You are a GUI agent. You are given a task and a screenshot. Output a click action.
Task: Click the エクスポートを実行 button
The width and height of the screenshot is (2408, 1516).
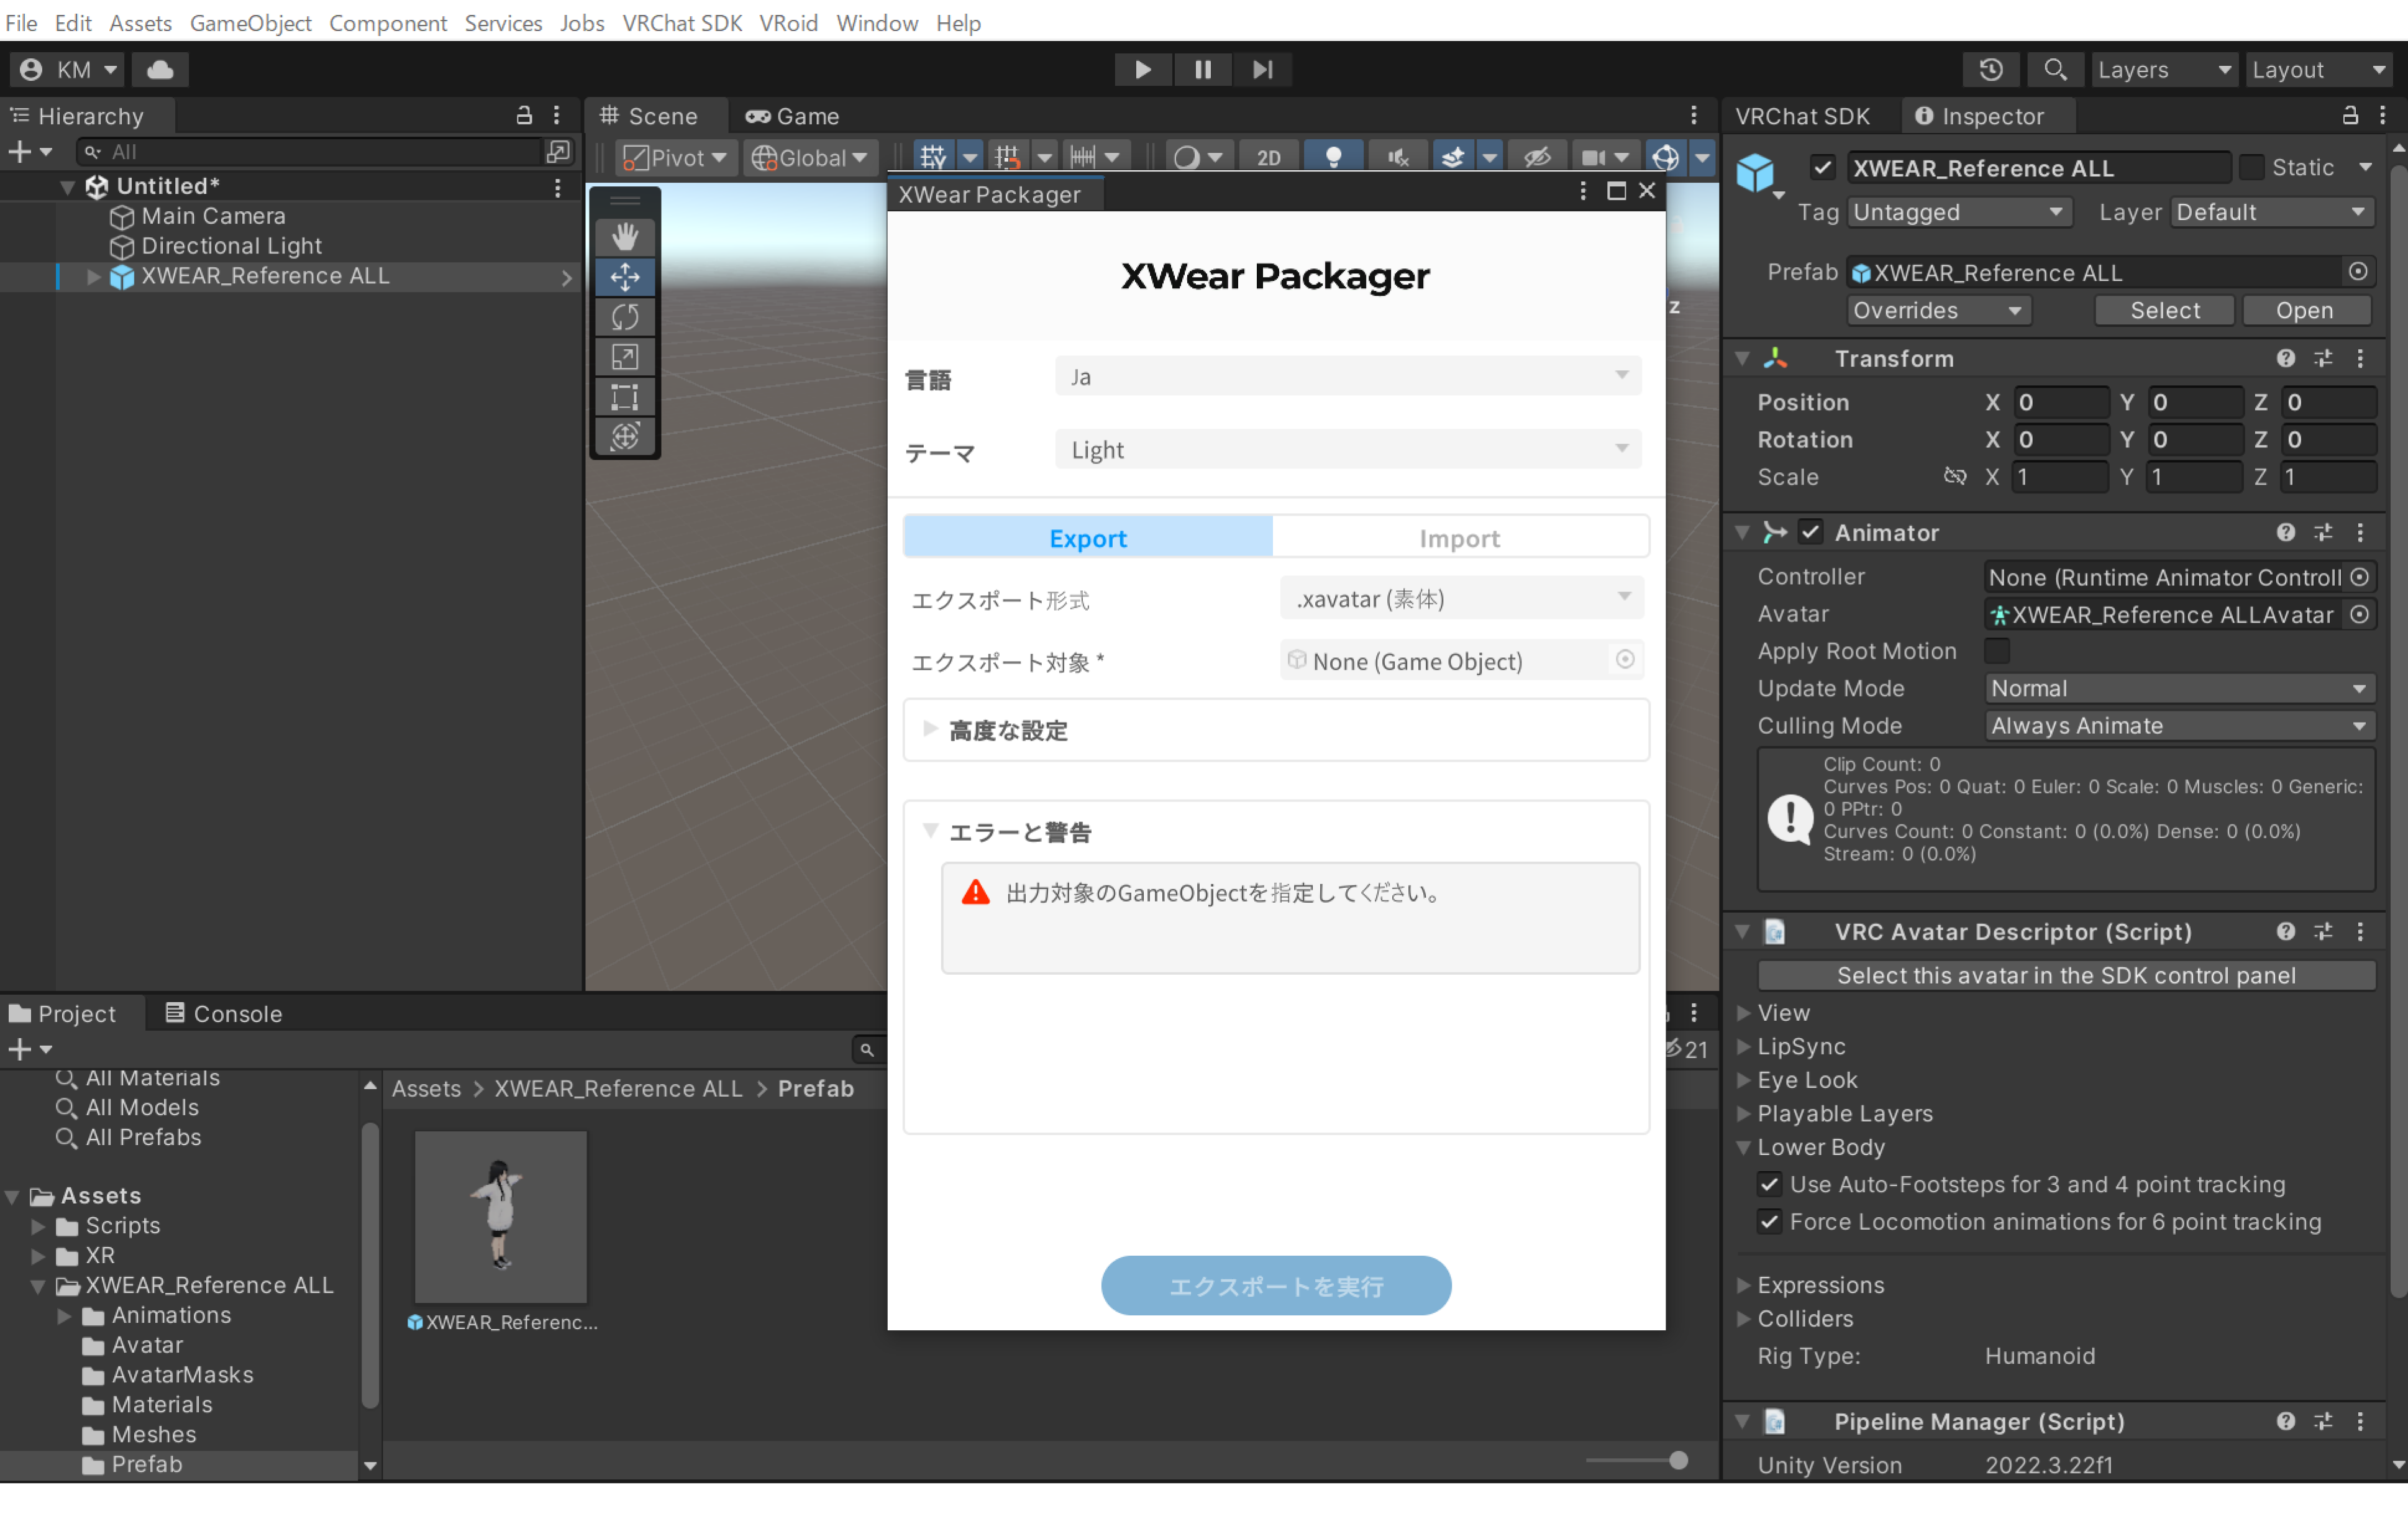pyautogui.click(x=1275, y=1285)
